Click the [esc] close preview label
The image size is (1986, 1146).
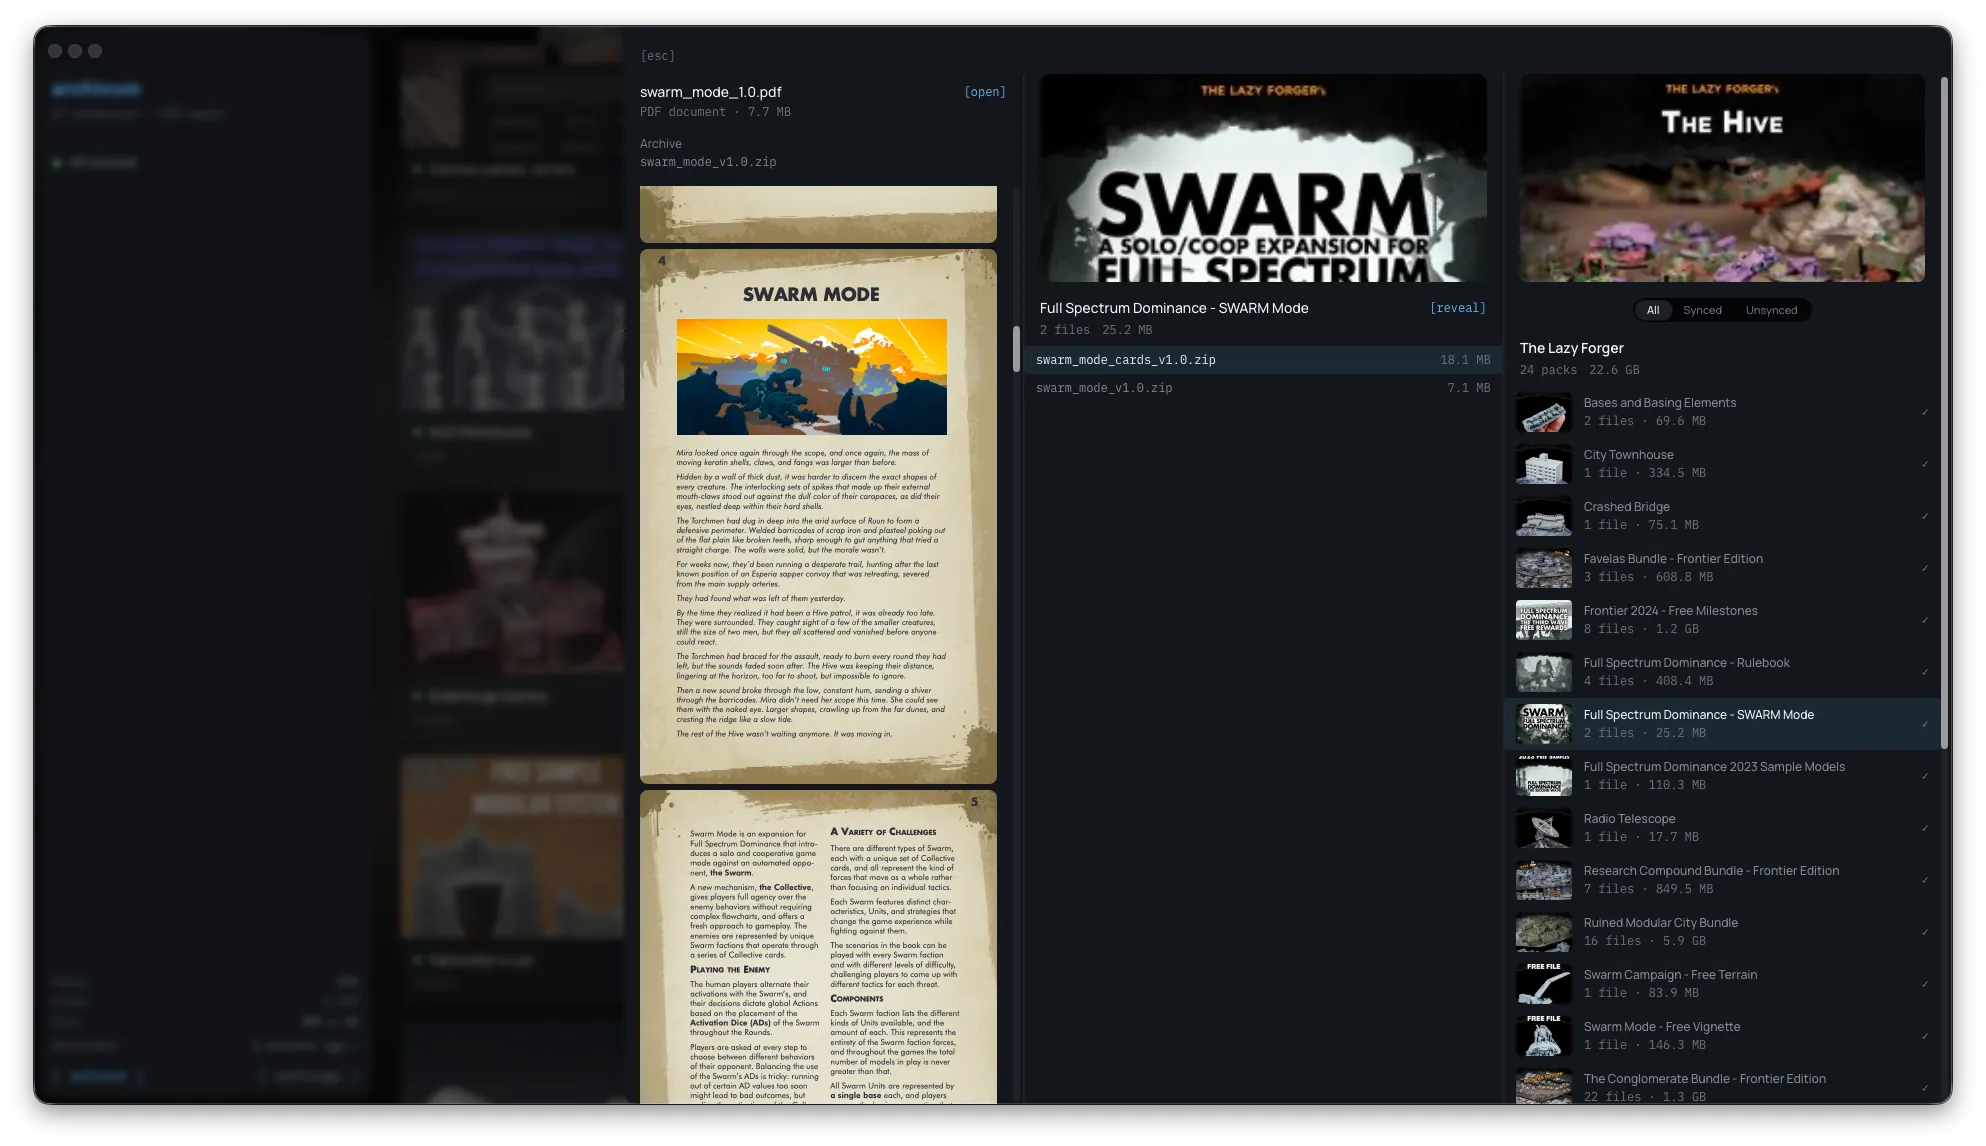(x=657, y=56)
